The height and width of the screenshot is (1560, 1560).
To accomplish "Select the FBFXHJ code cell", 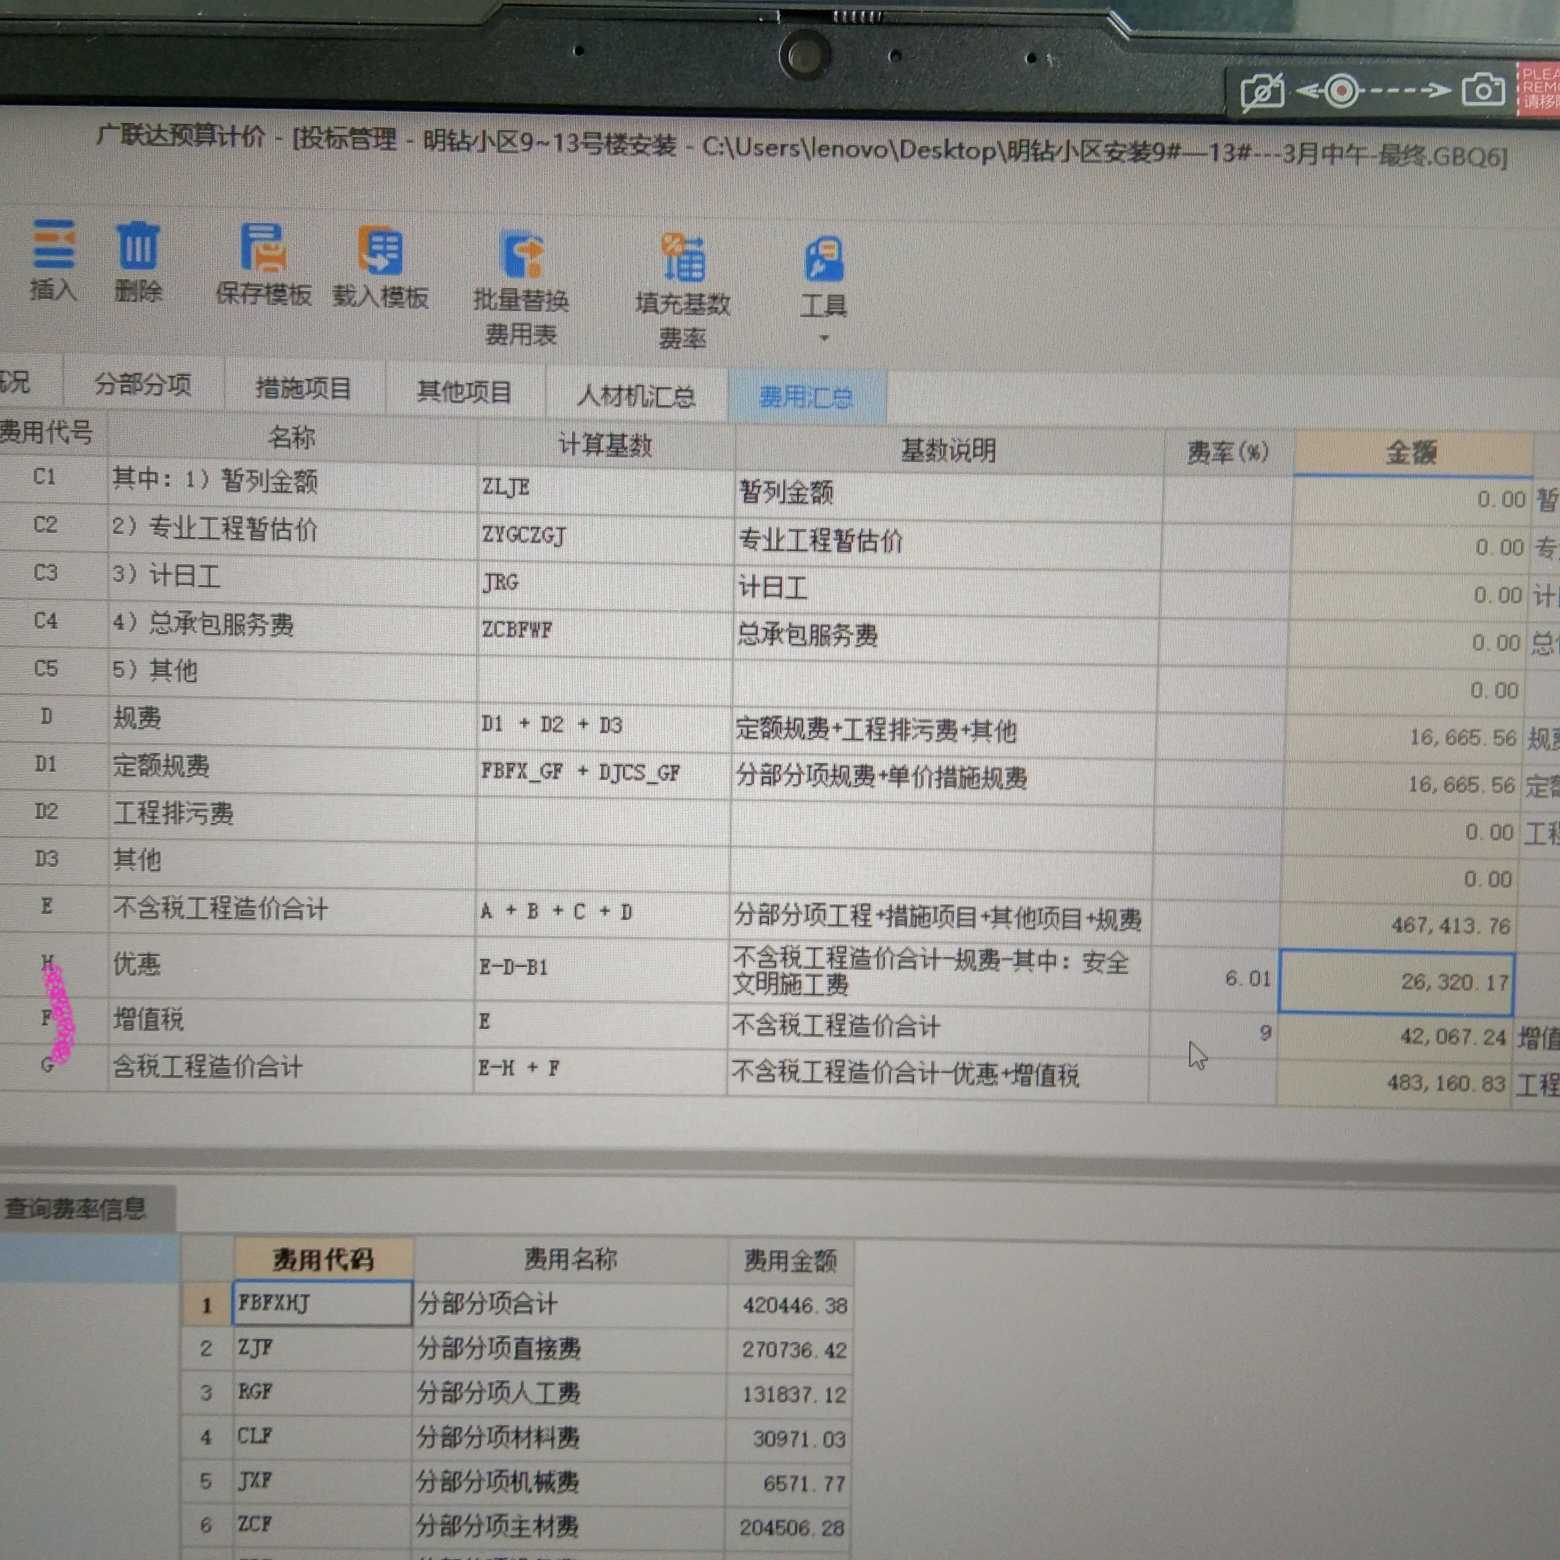I will (323, 1304).
